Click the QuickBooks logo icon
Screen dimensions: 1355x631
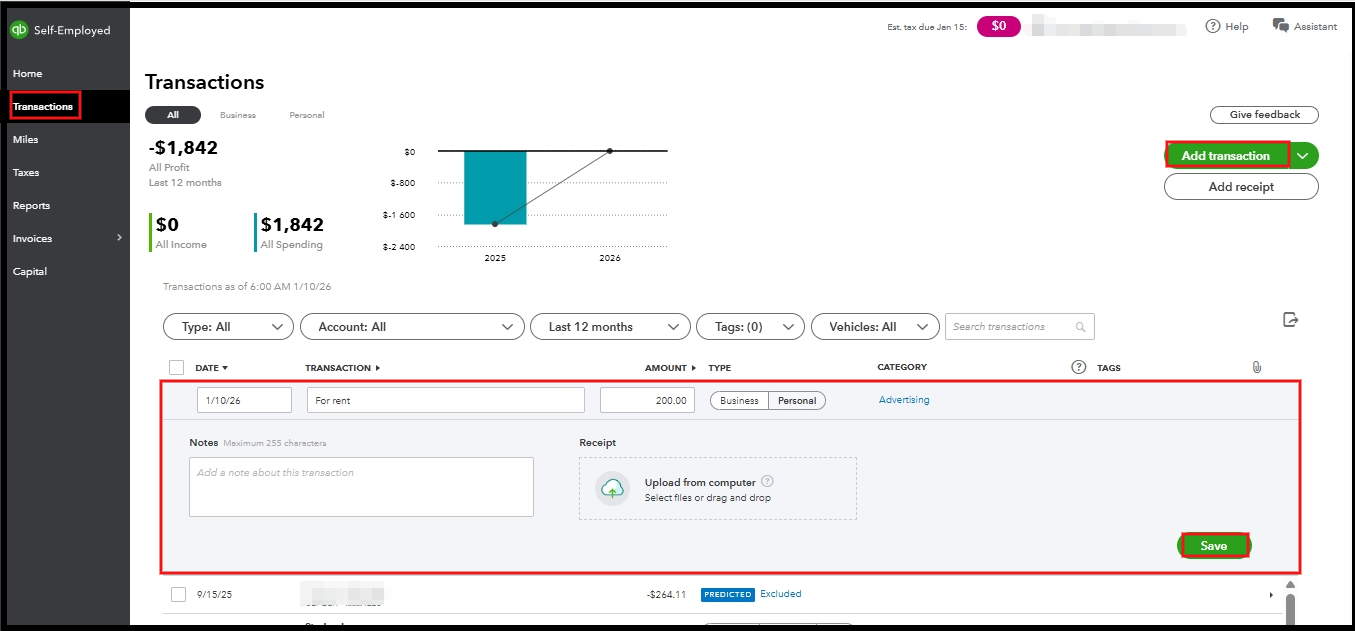tap(19, 30)
